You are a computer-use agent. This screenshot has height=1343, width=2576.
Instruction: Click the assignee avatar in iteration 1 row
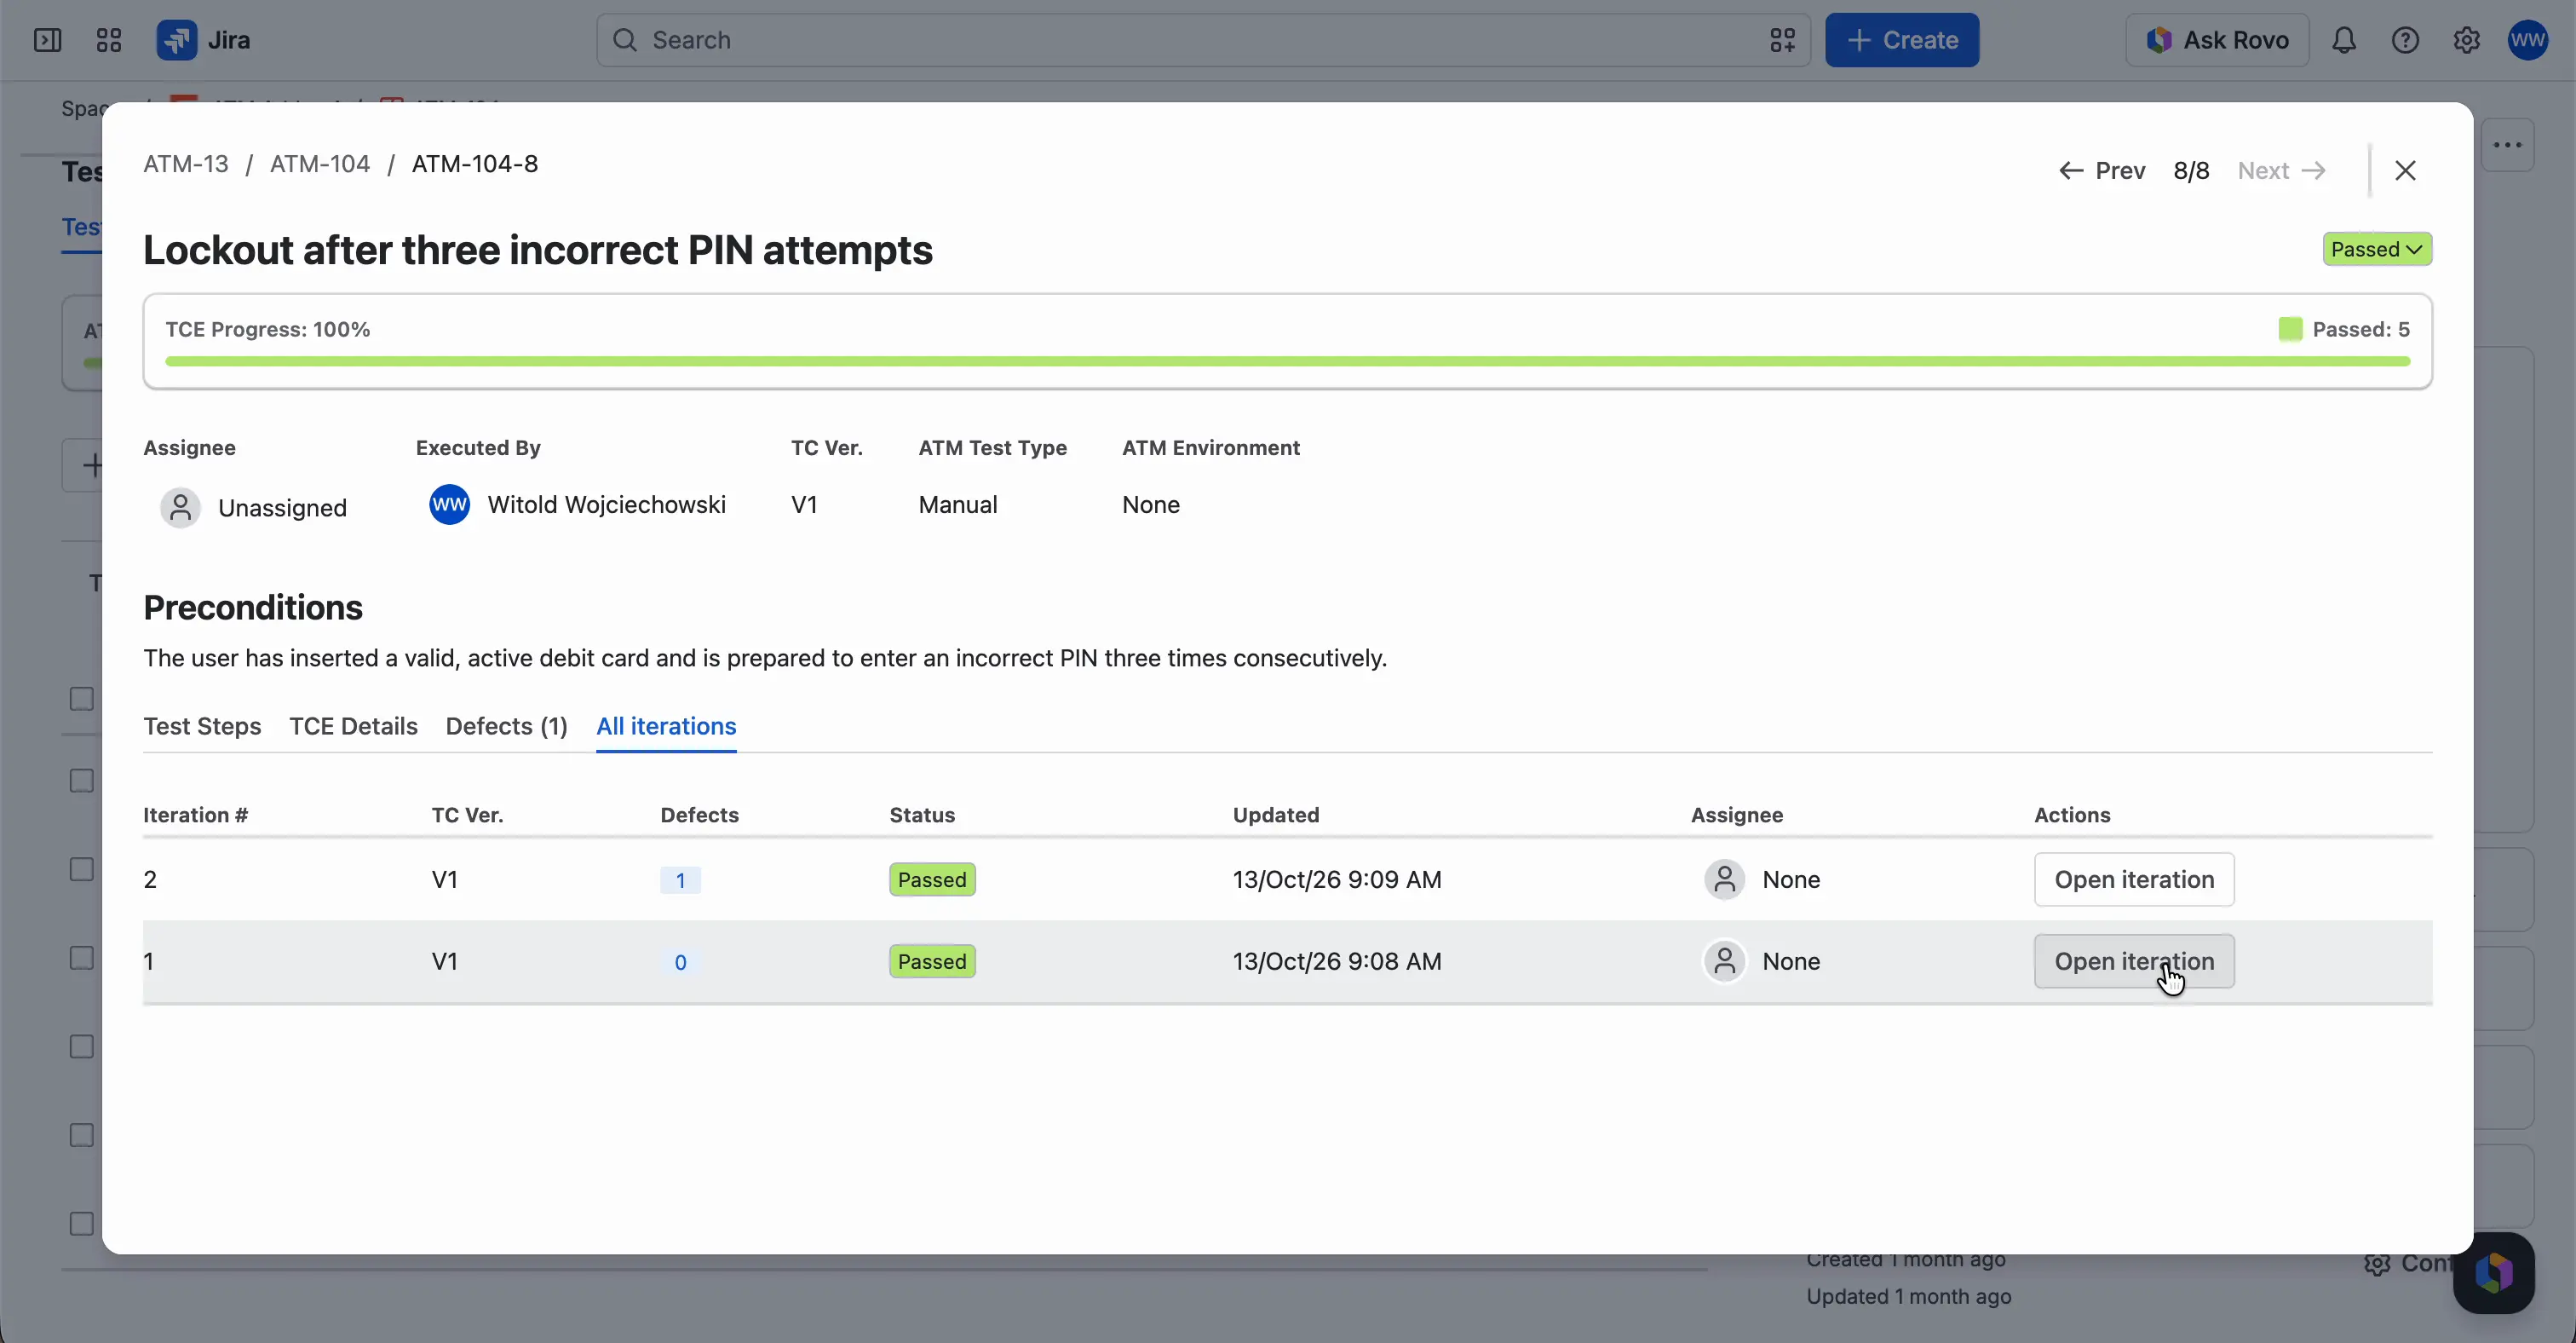(x=1724, y=962)
